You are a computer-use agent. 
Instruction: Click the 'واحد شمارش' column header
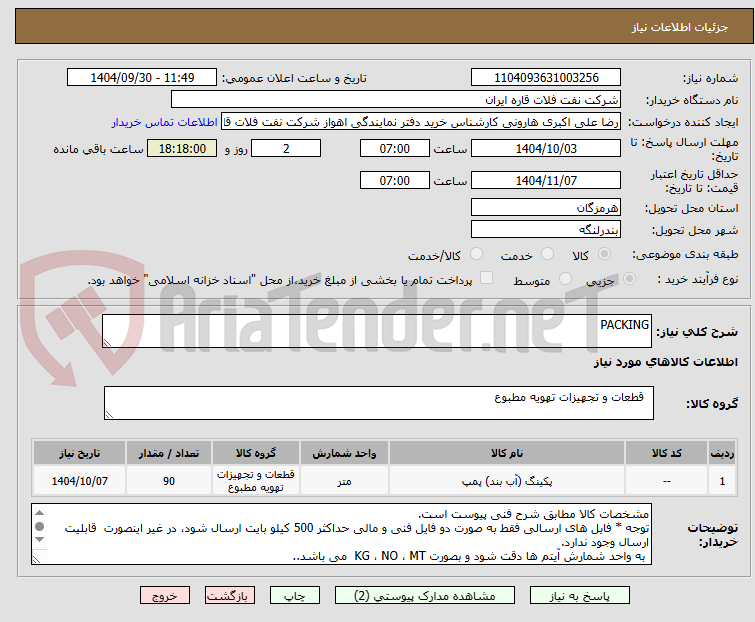click(x=344, y=453)
